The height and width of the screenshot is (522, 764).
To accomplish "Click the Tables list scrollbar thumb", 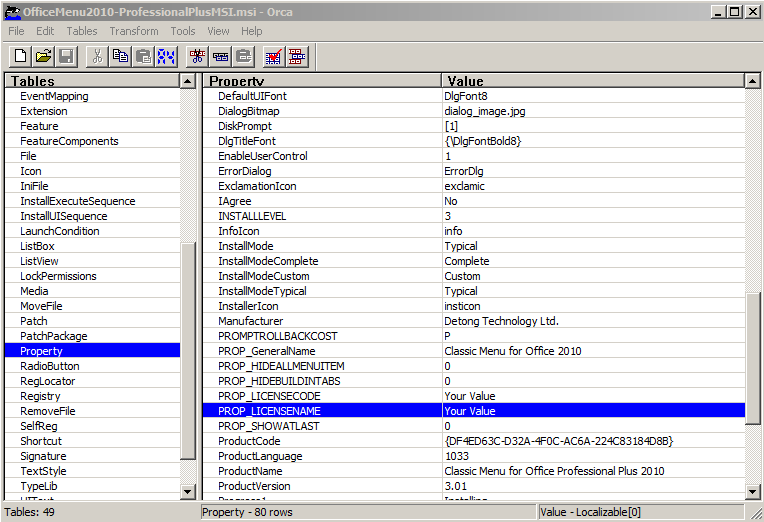I will (188, 350).
